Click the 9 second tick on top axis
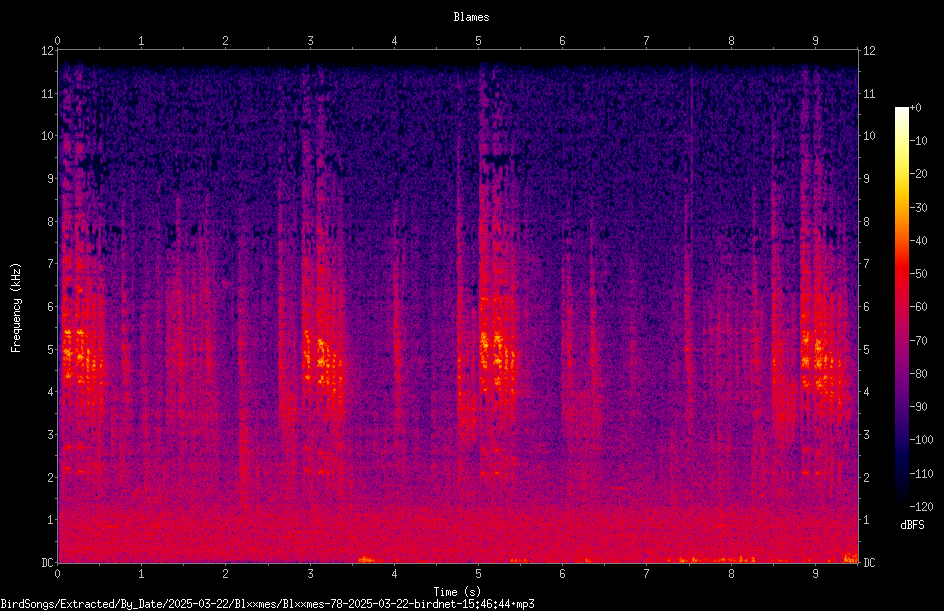 (815, 40)
